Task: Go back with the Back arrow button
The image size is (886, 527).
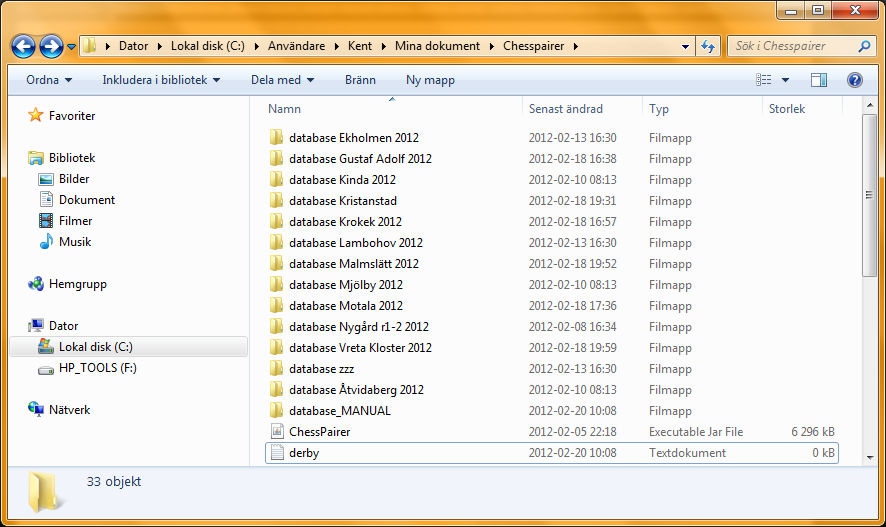Action: tap(23, 46)
